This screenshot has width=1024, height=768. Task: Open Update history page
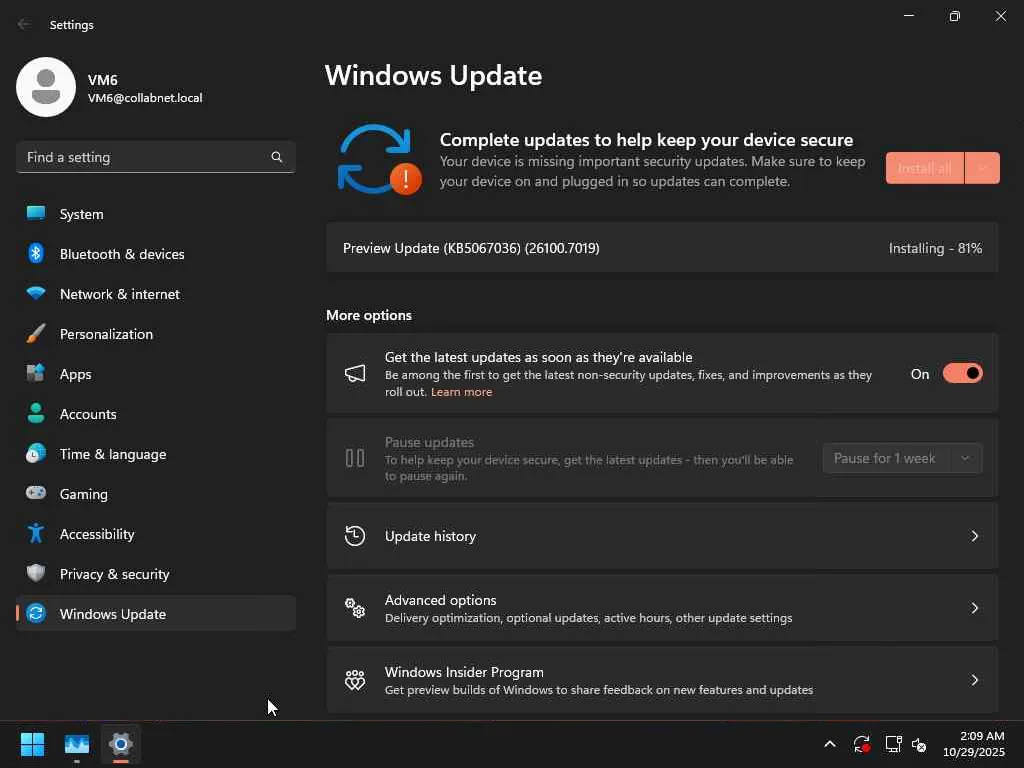(x=662, y=536)
